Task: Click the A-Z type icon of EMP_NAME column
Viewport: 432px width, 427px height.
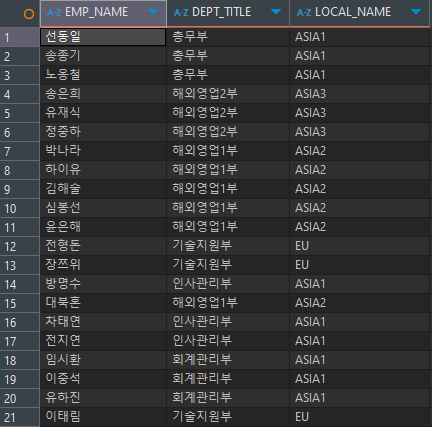Action: tap(54, 13)
